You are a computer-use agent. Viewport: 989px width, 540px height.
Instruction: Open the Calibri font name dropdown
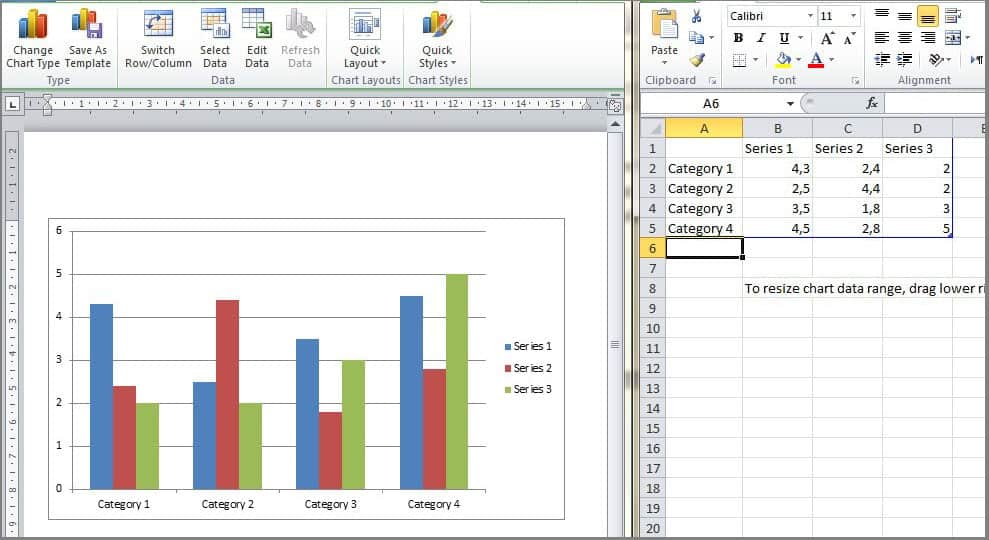[x=810, y=16]
